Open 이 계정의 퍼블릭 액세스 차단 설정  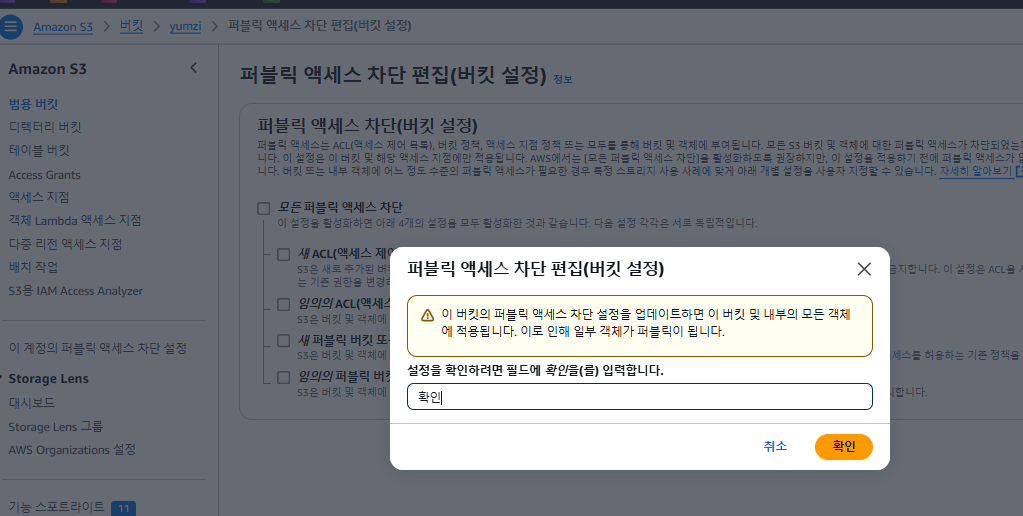(98, 348)
